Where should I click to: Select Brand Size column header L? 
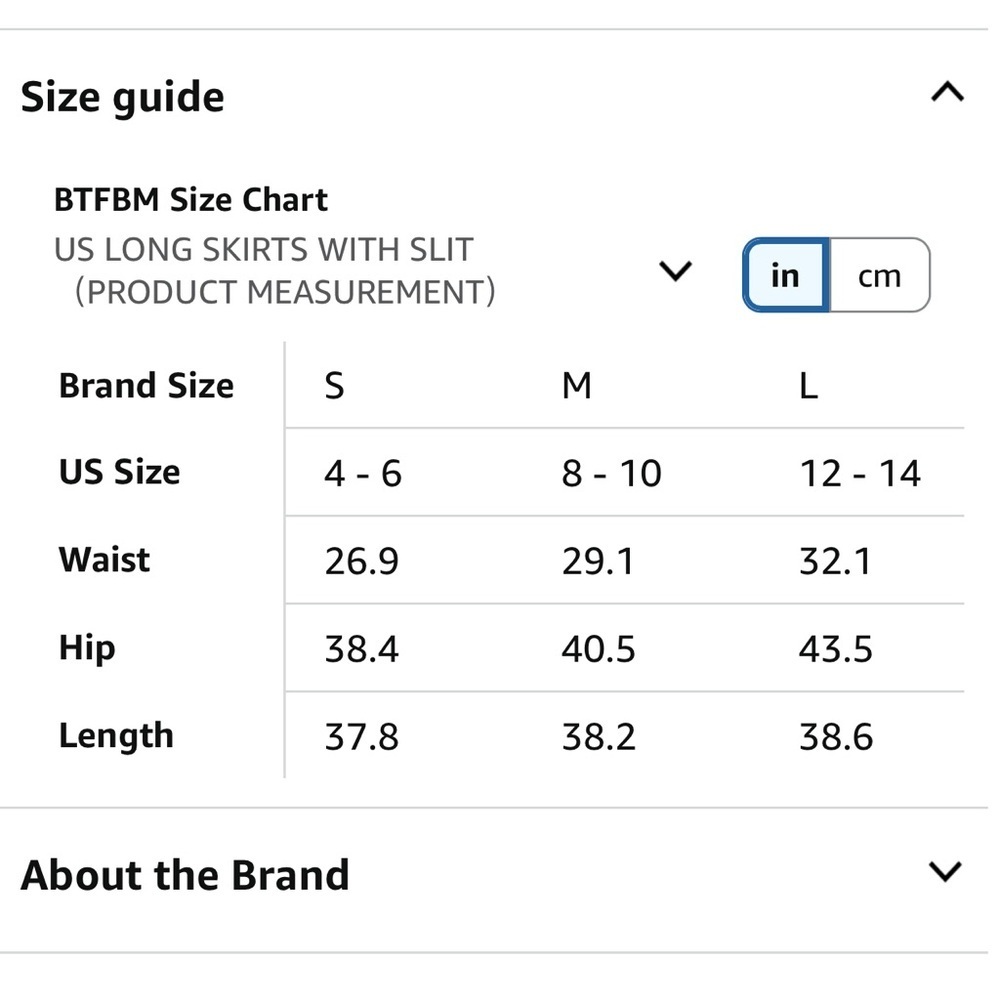click(806, 385)
